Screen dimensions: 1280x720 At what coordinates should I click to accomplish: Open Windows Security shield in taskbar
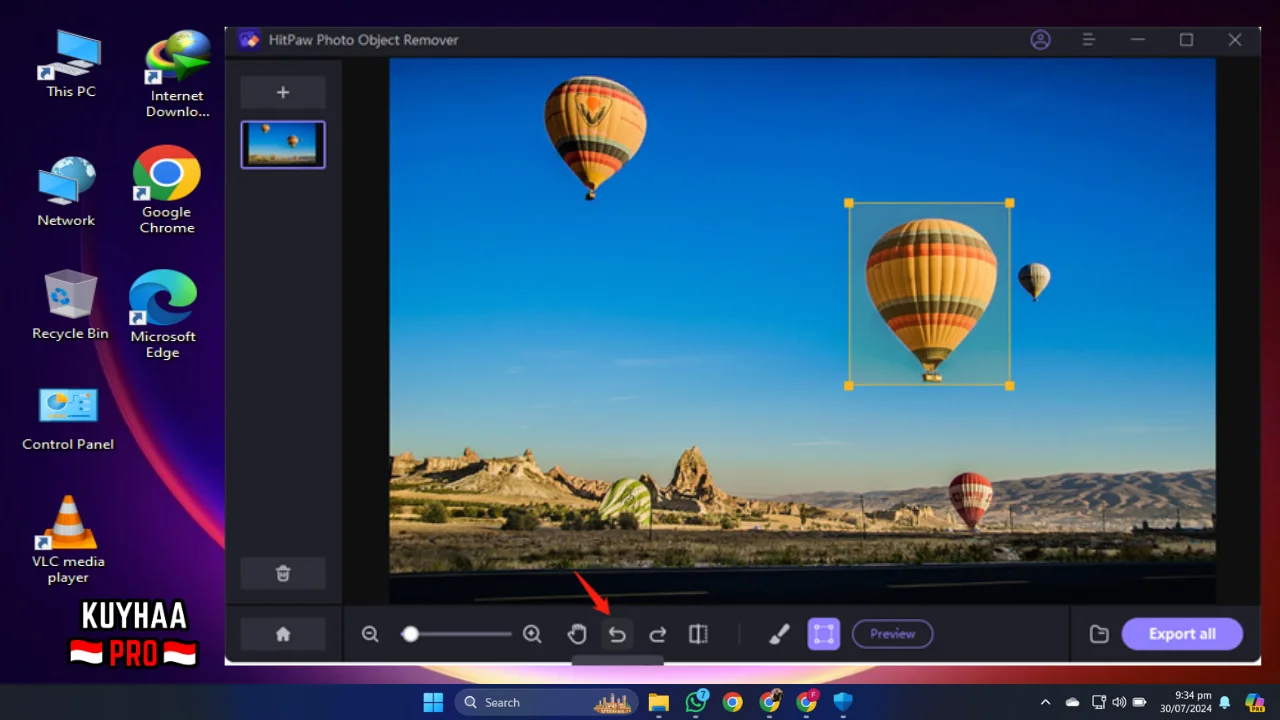pyautogui.click(x=843, y=702)
